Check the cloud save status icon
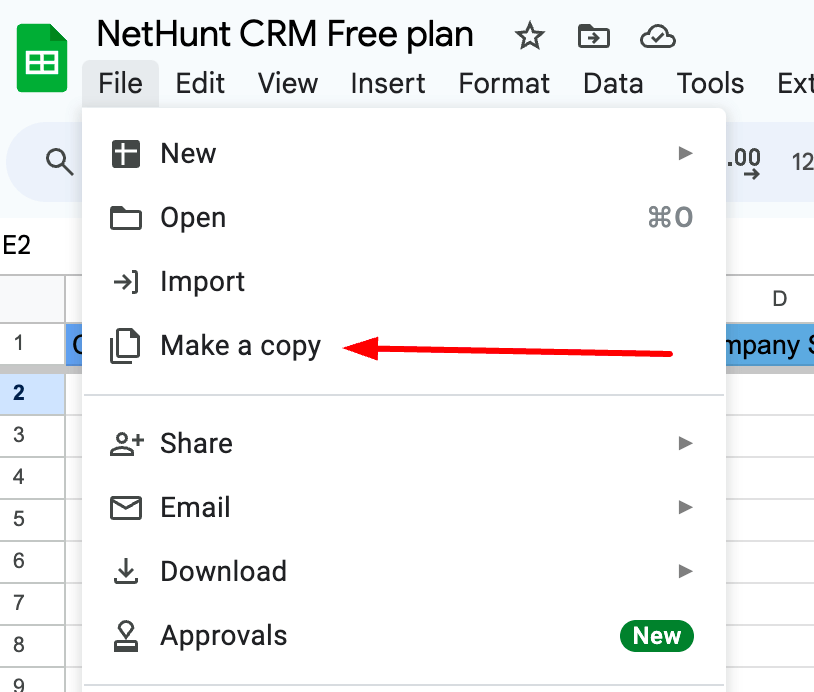The image size is (814, 692). (657, 36)
